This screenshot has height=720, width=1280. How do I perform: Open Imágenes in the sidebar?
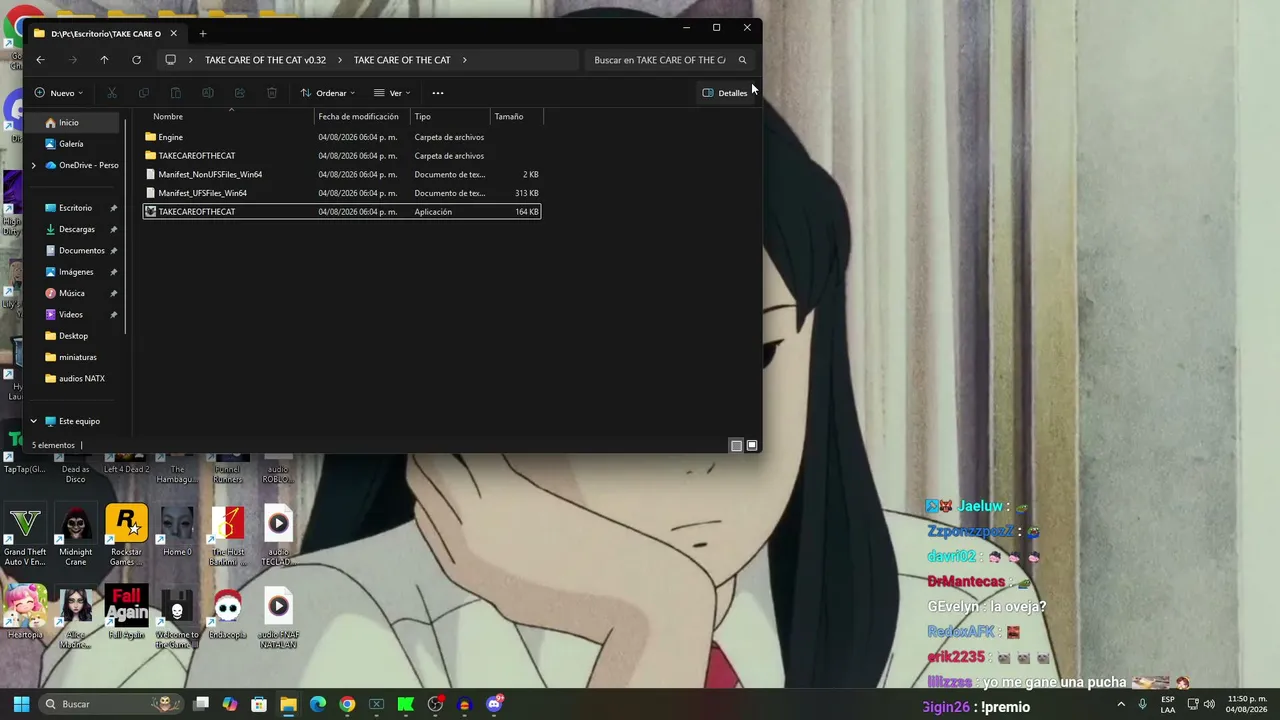coord(76,272)
